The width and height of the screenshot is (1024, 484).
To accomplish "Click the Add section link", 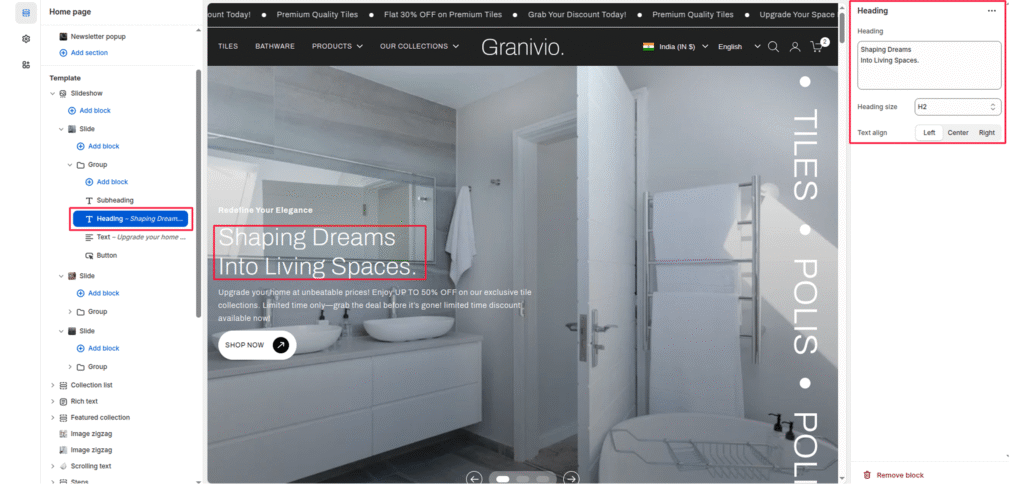I will 89,52.
